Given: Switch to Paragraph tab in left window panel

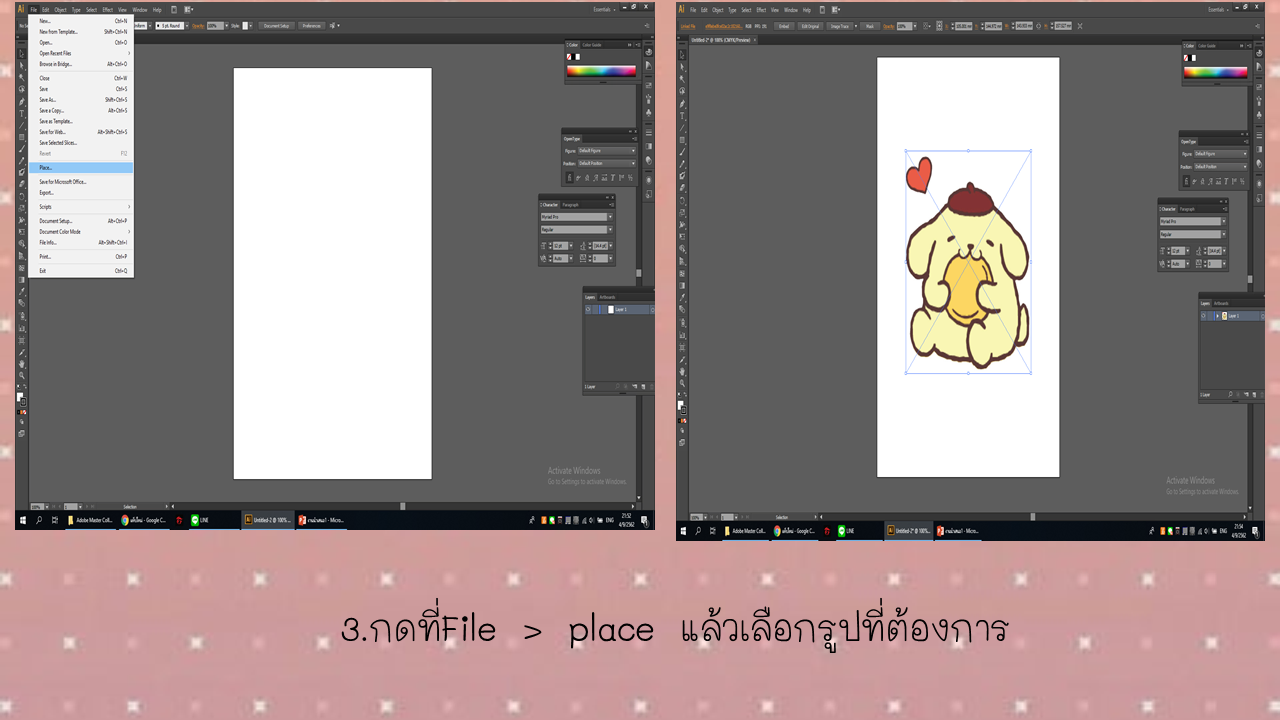Looking at the screenshot, I should (571, 205).
